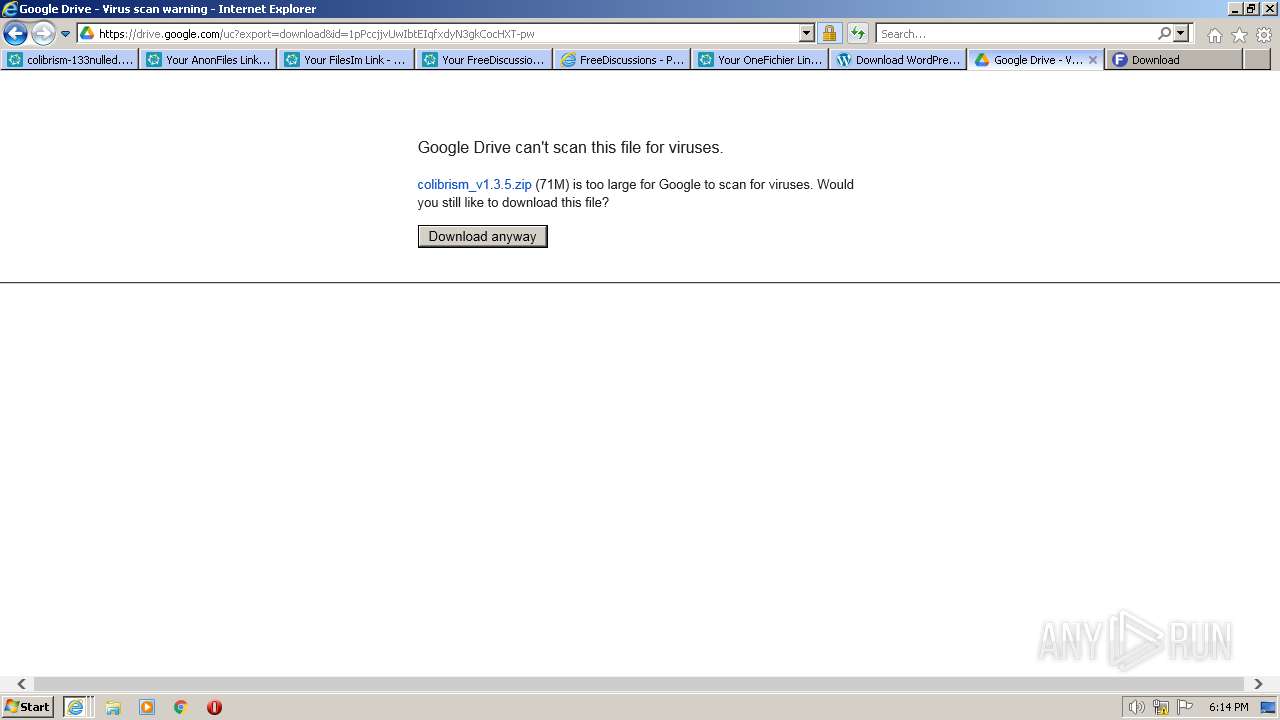The width and height of the screenshot is (1280, 720).
Task: Switch to FreeDiscussions - P tab
Action: pyautogui.click(x=622, y=60)
